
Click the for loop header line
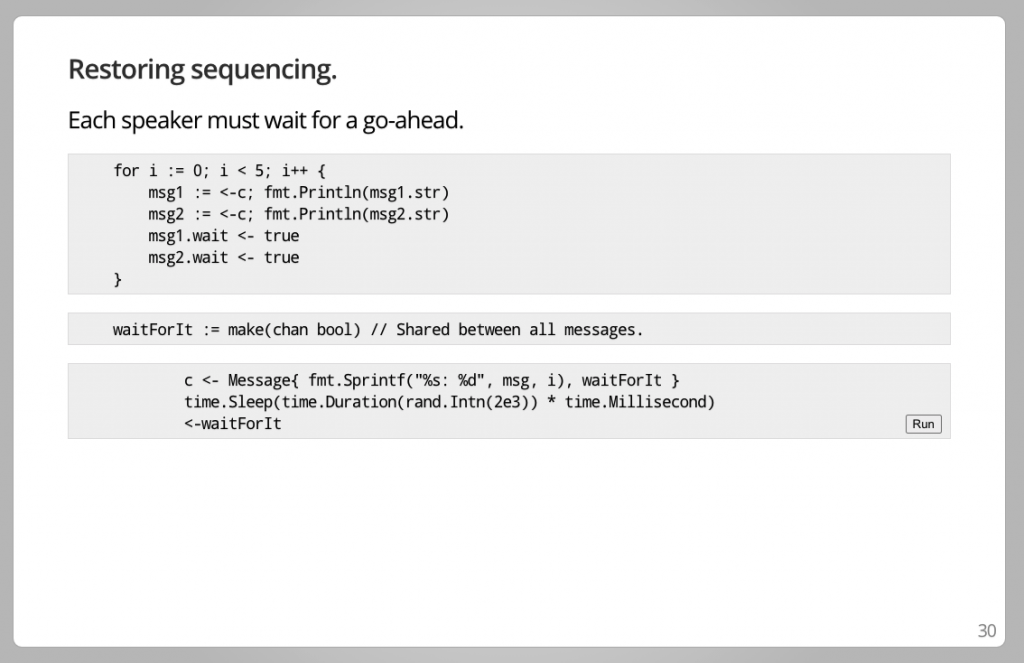pyautogui.click(x=220, y=170)
